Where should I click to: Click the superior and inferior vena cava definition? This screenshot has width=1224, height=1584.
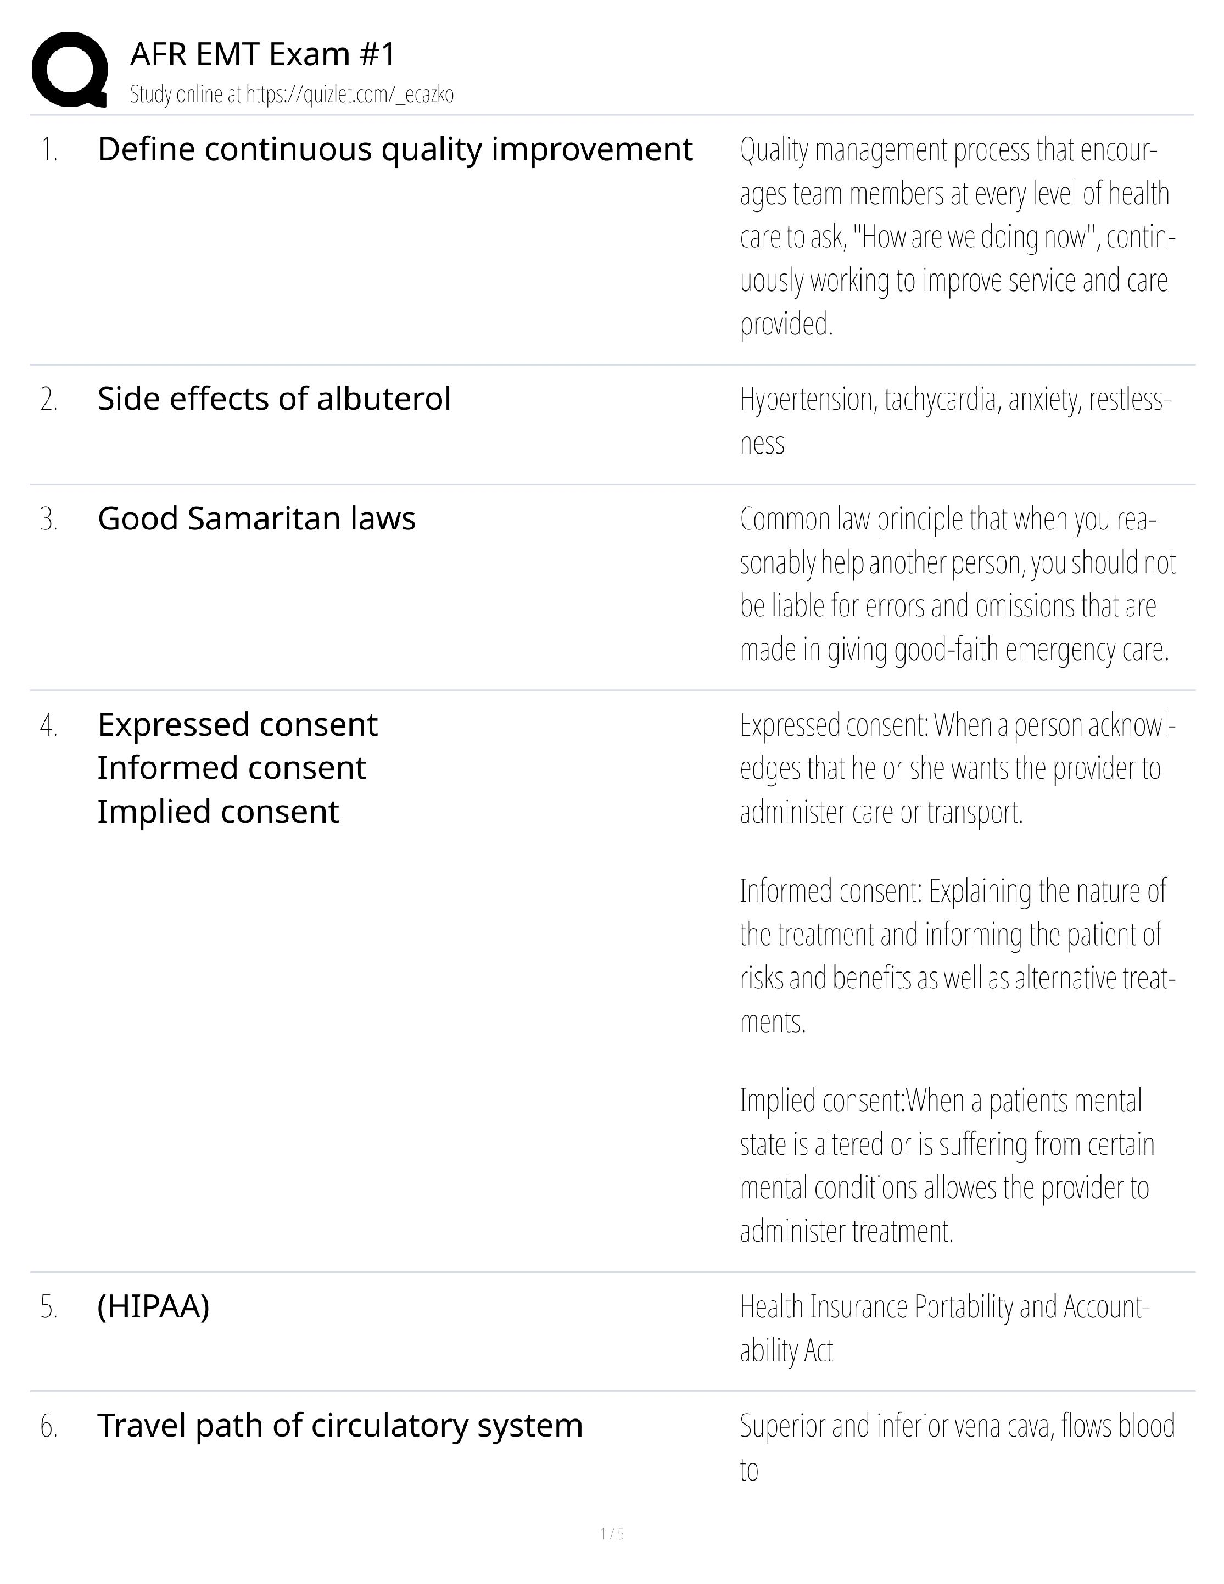click(x=956, y=1446)
